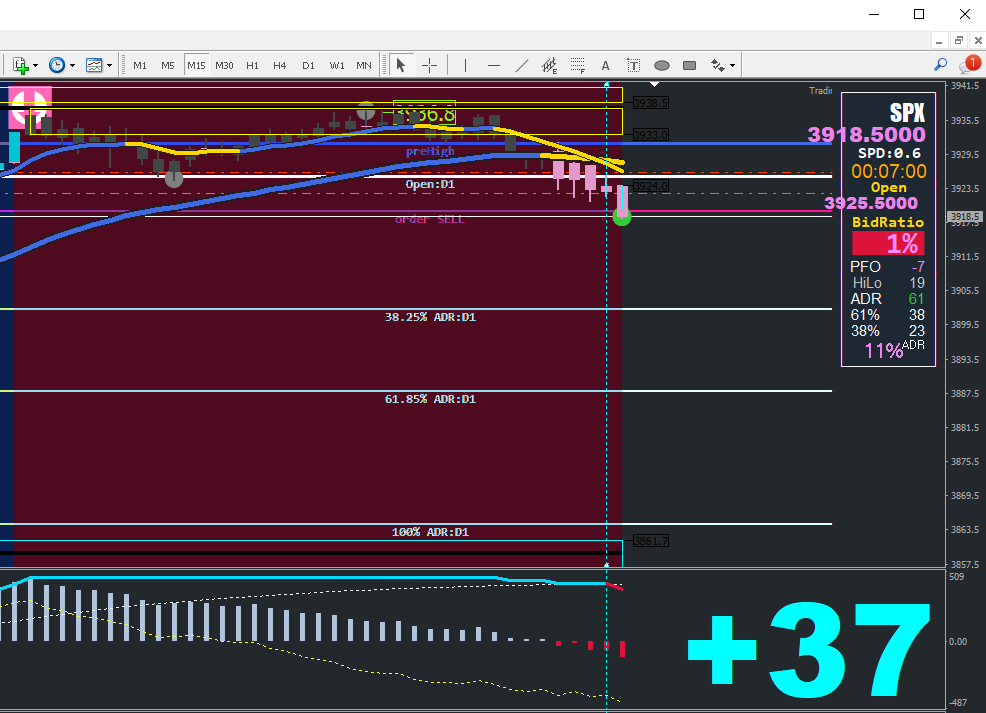Select the horizontal line tool
The image size is (986, 713).
tap(494, 65)
